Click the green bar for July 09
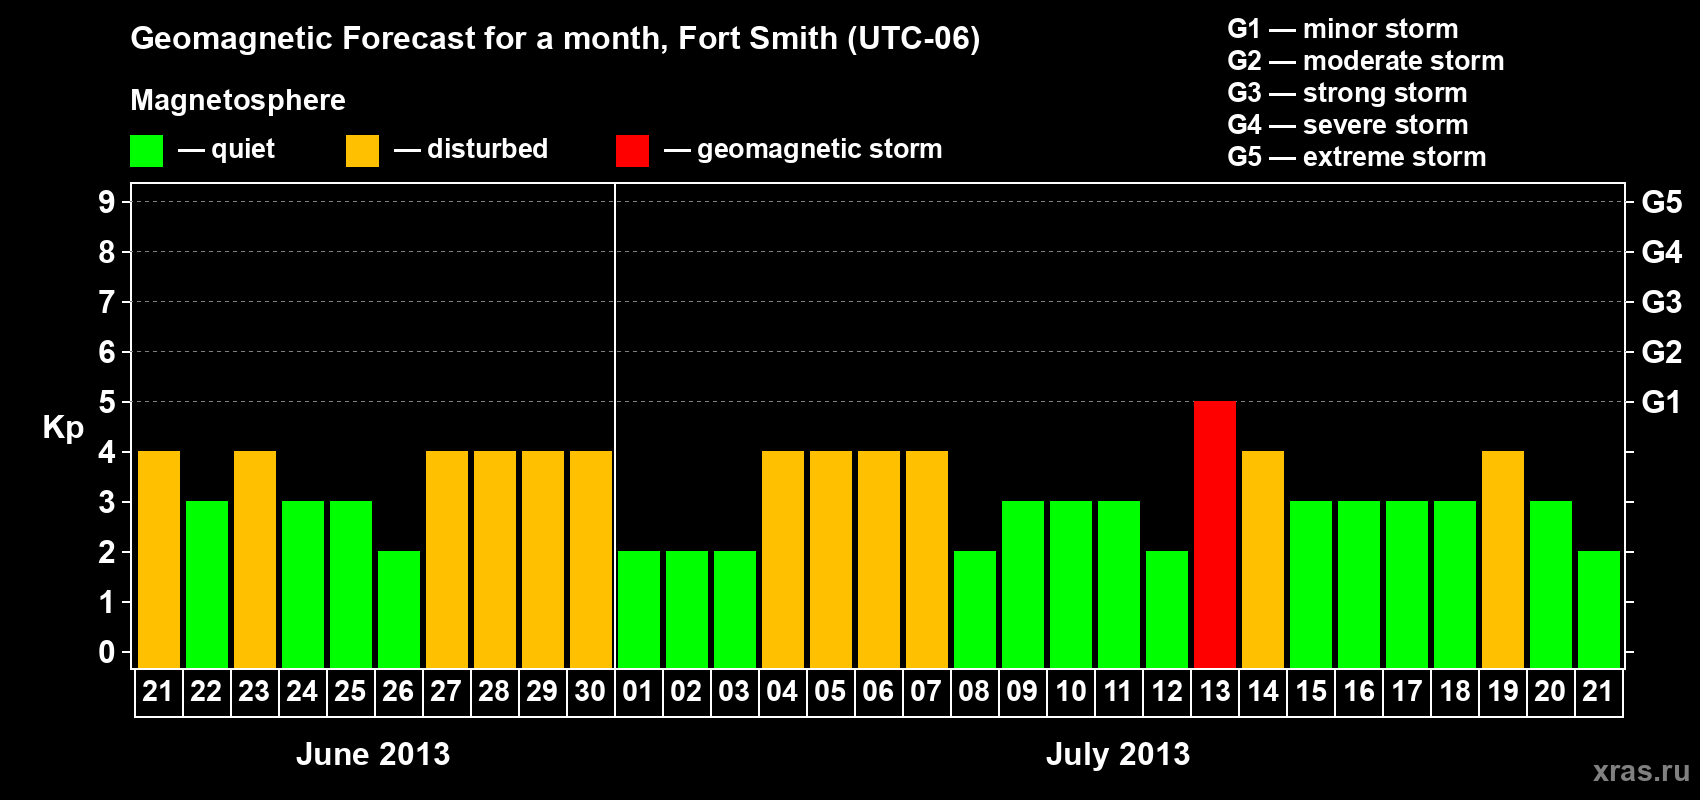Screen dimensions: 1700x800 [x=1023, y=584]
